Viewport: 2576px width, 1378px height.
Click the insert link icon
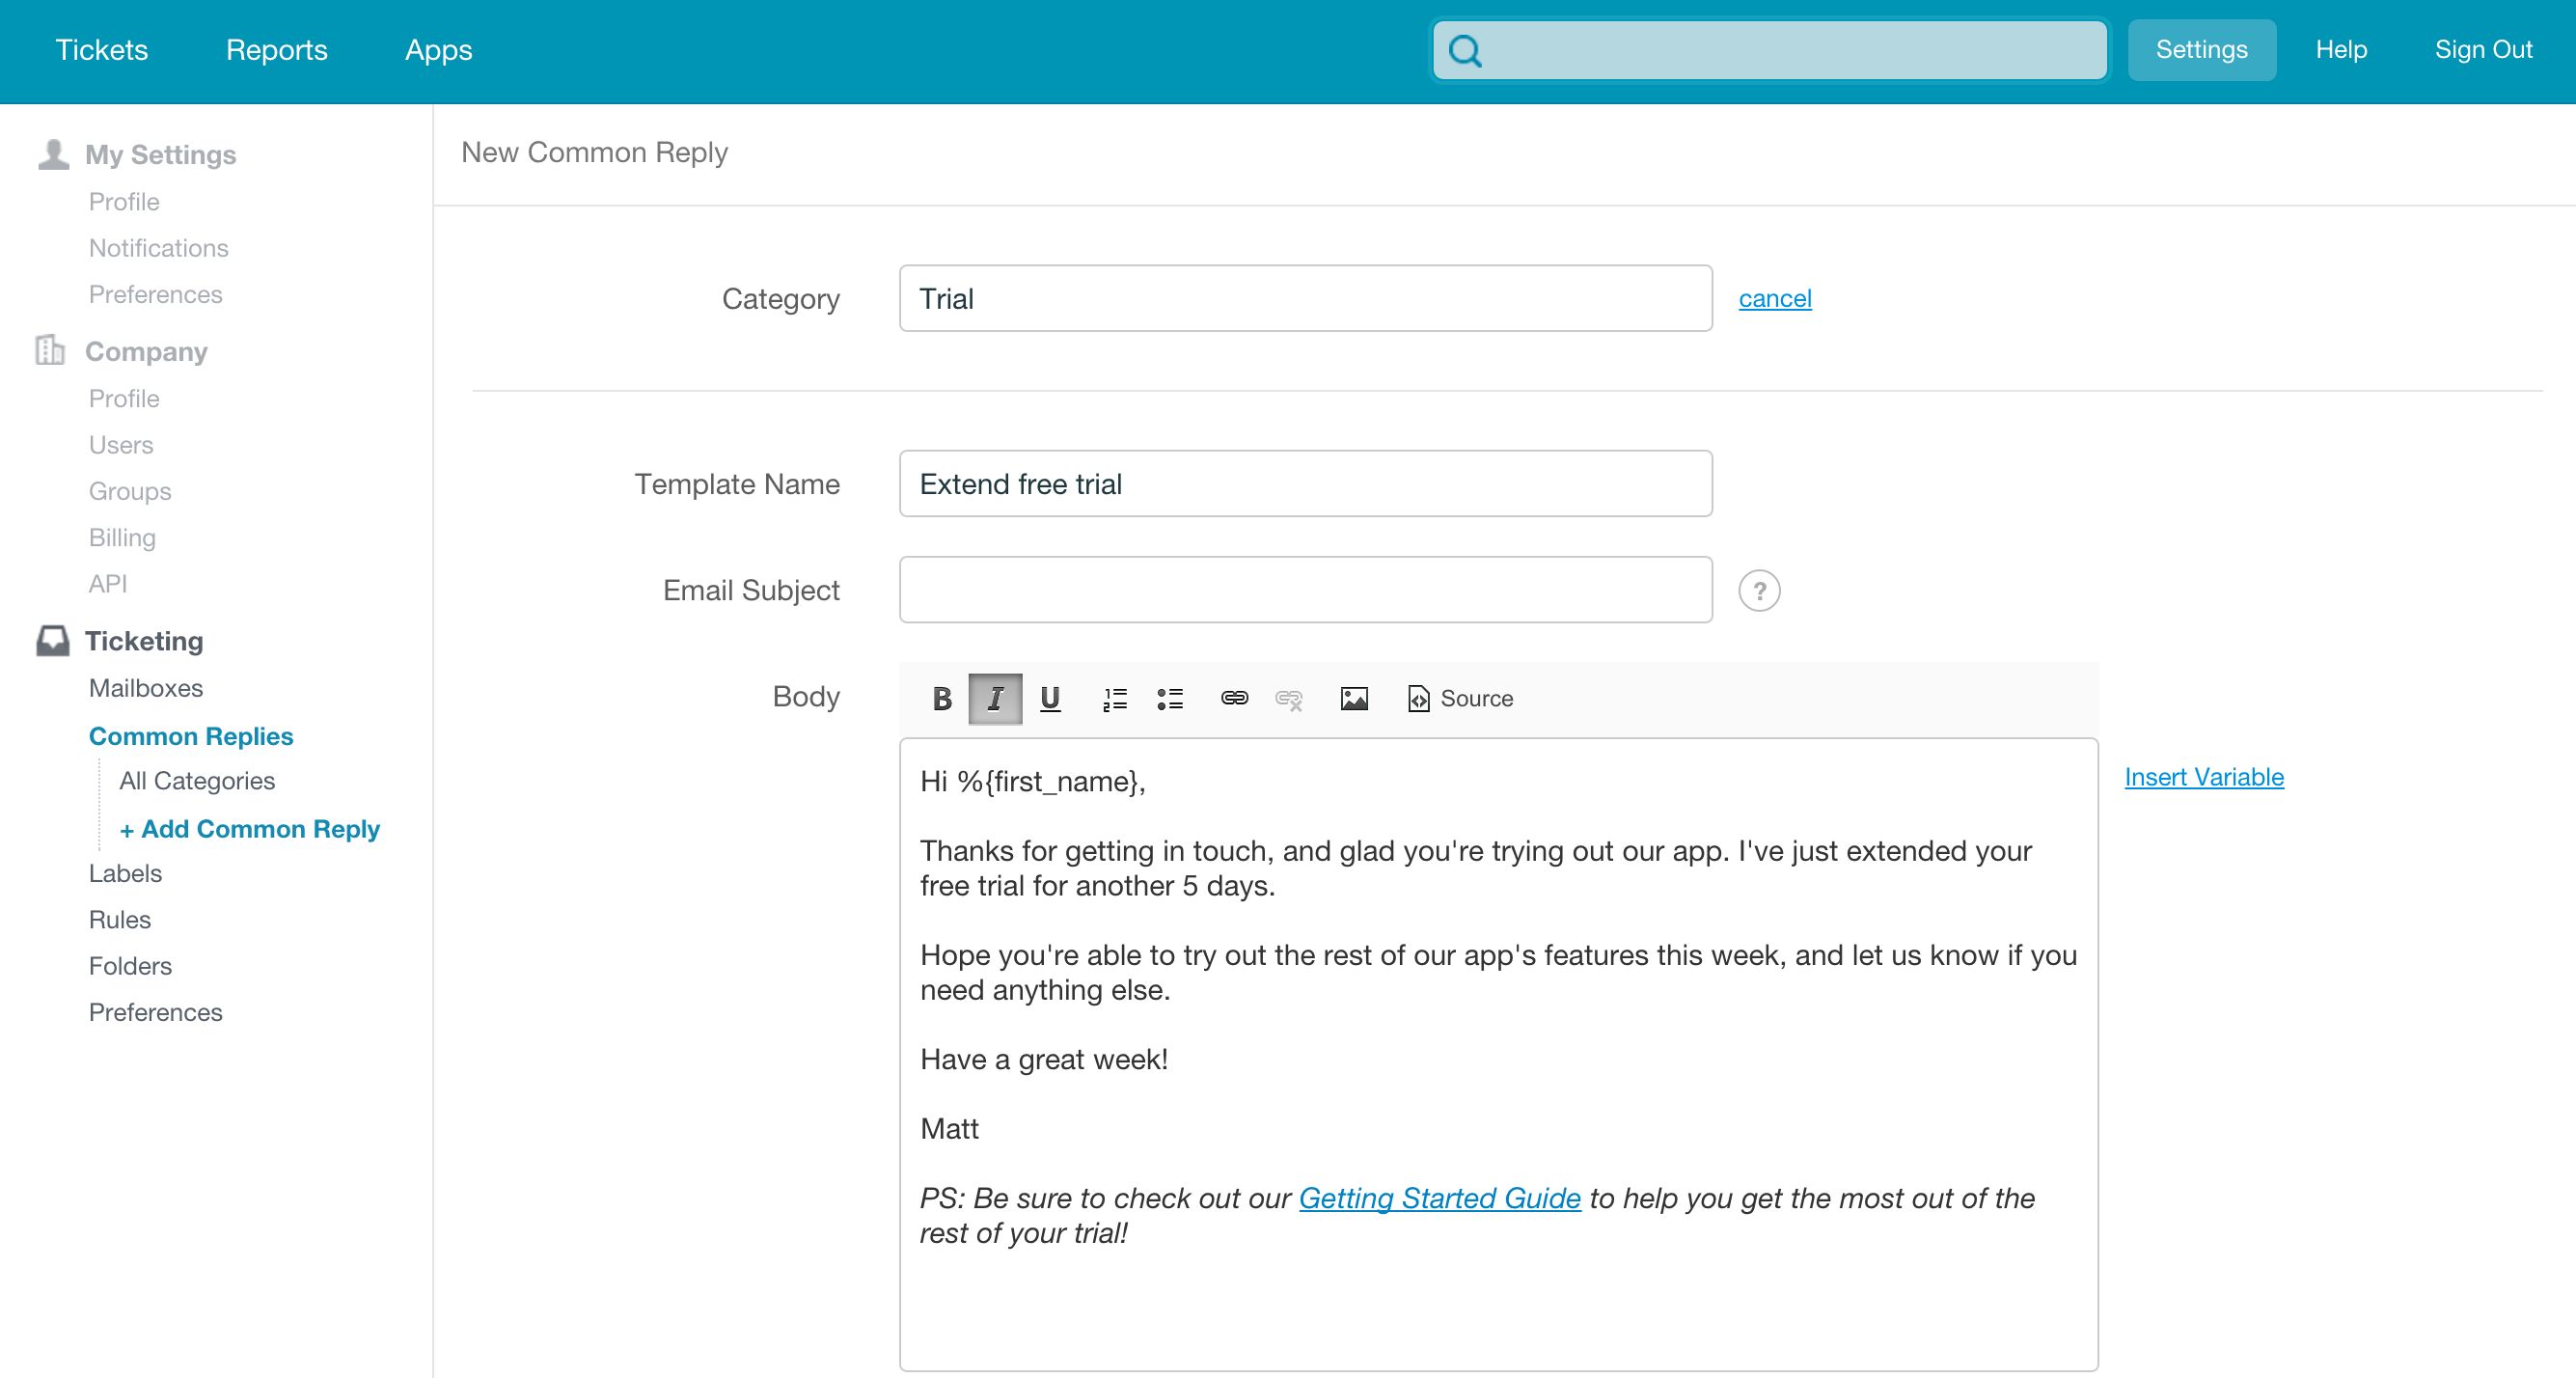1234,698
